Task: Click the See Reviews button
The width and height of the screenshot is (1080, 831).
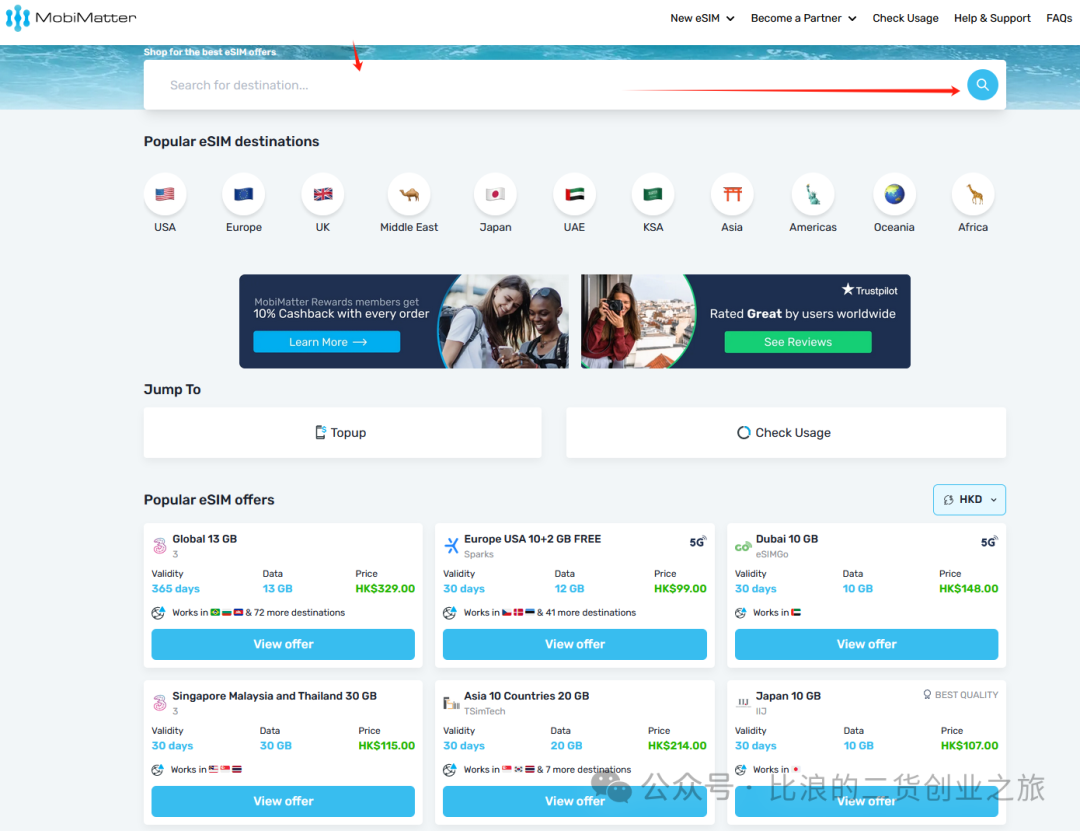Action: pyautogui.click(x=798, y=342)
